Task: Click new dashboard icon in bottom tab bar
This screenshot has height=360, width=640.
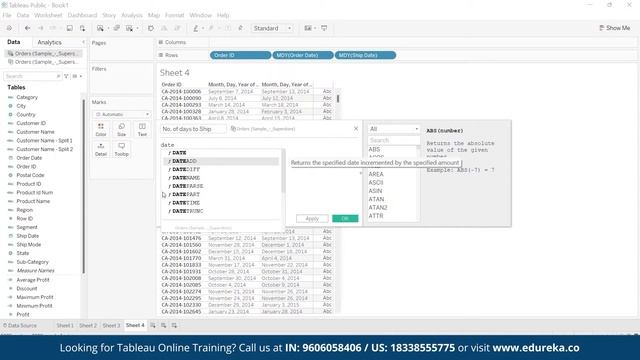Action: 163,325
